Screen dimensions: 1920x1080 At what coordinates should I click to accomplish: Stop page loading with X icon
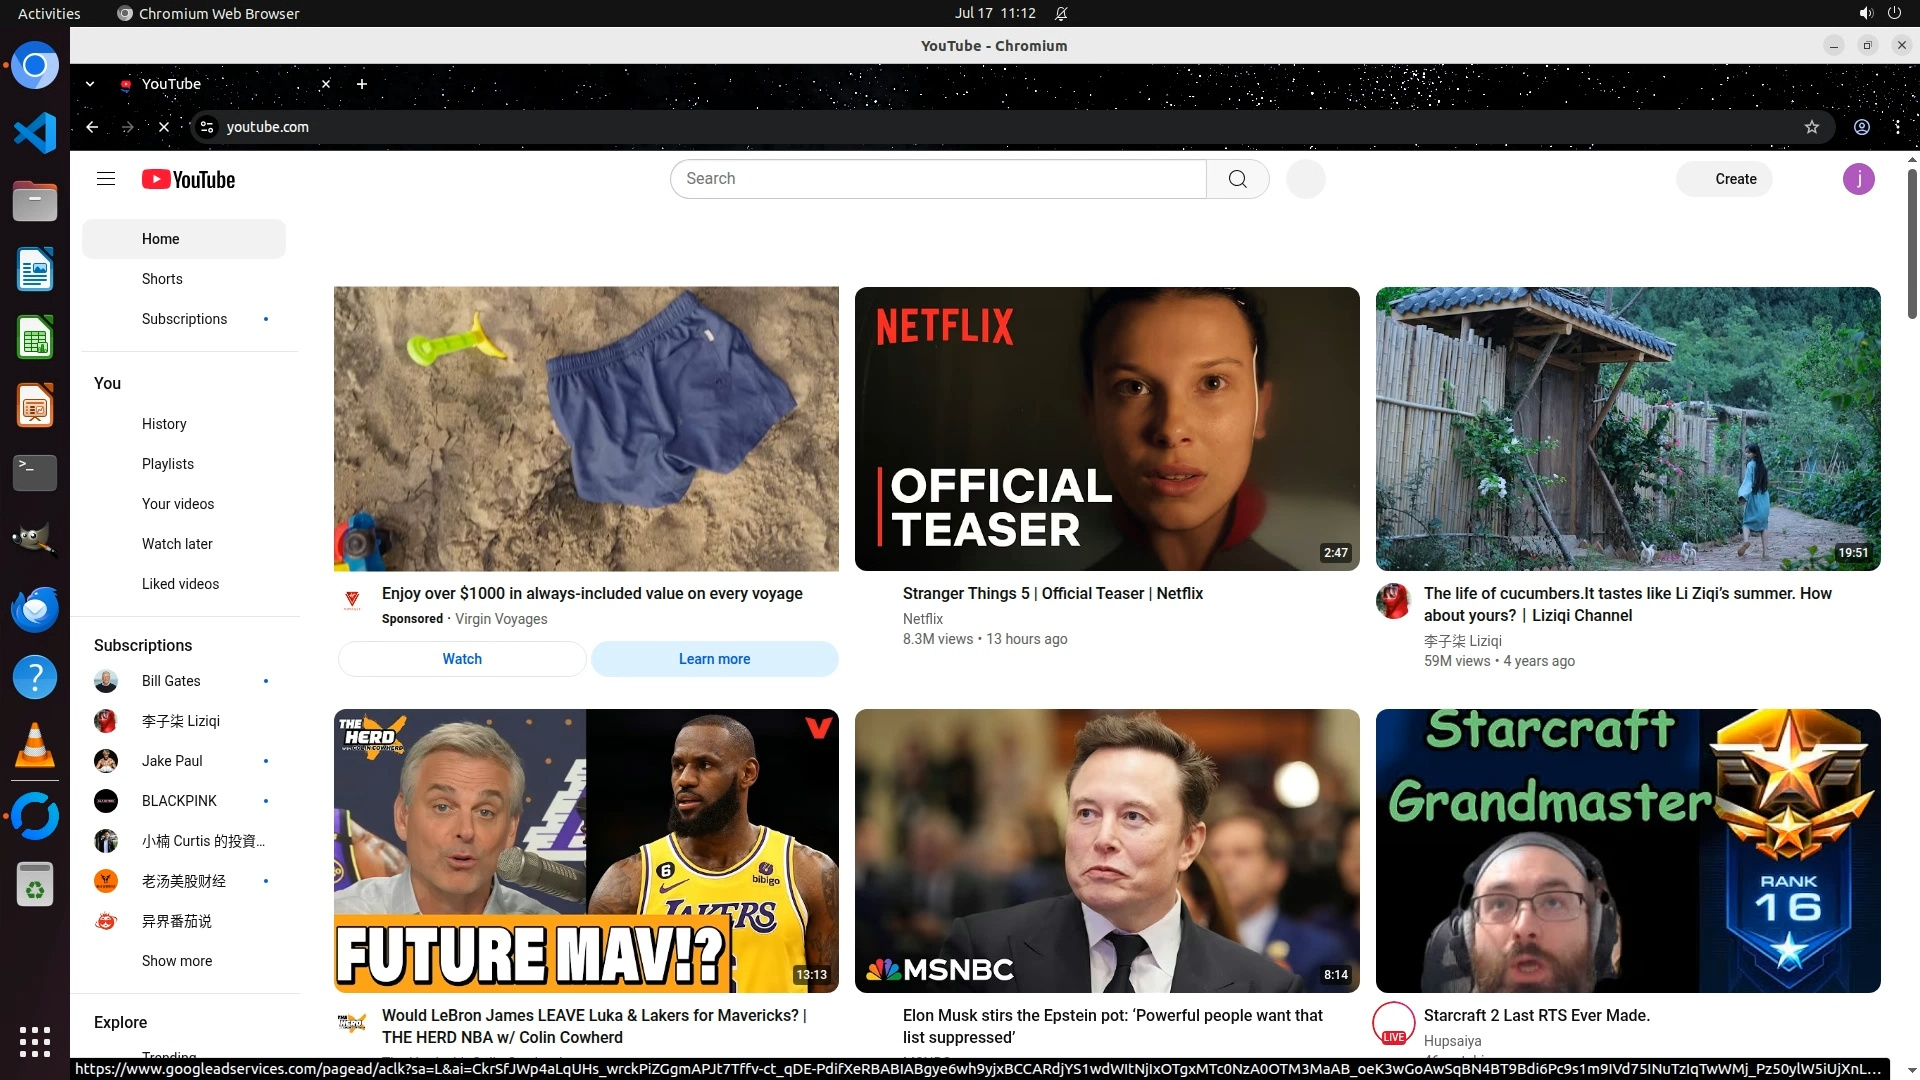164,127
